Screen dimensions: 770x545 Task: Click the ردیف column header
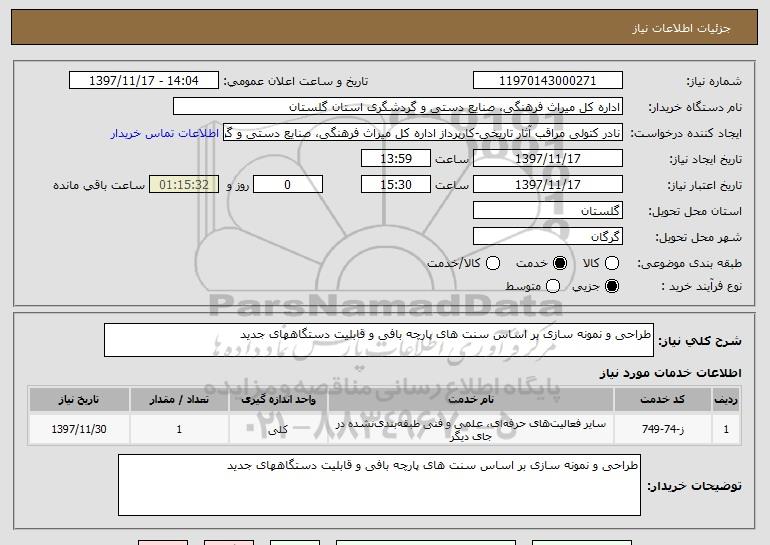tap(726, 399)
